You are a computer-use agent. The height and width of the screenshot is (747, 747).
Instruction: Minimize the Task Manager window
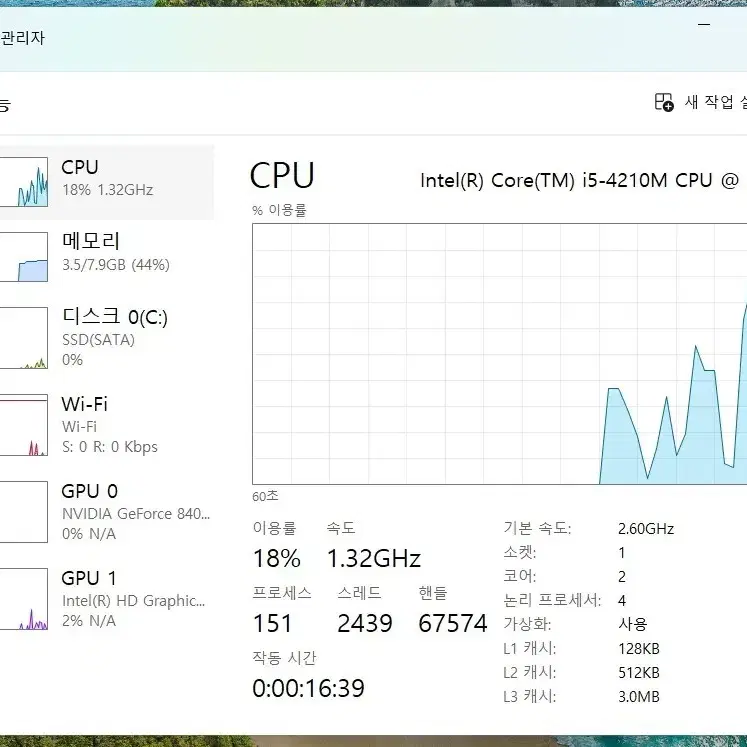[704, 24]
